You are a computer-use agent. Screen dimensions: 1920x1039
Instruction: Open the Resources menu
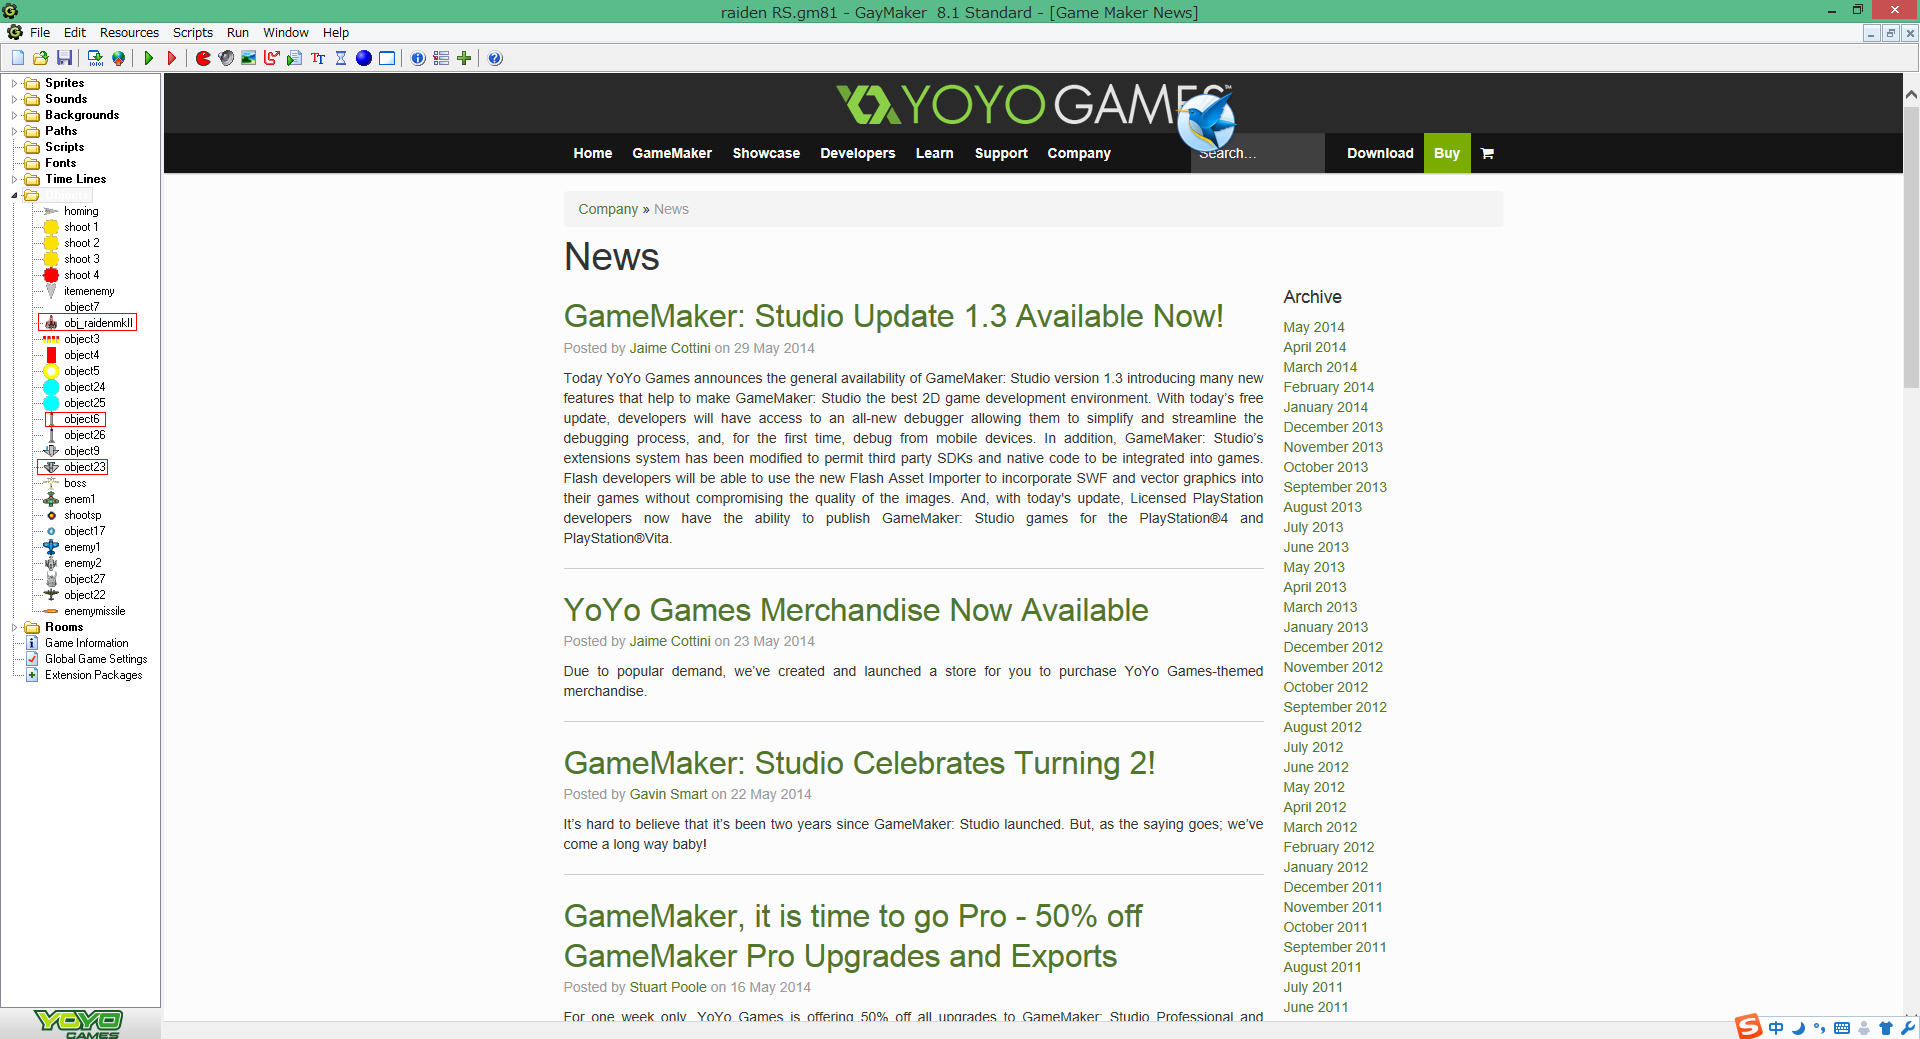click(129, 33)
